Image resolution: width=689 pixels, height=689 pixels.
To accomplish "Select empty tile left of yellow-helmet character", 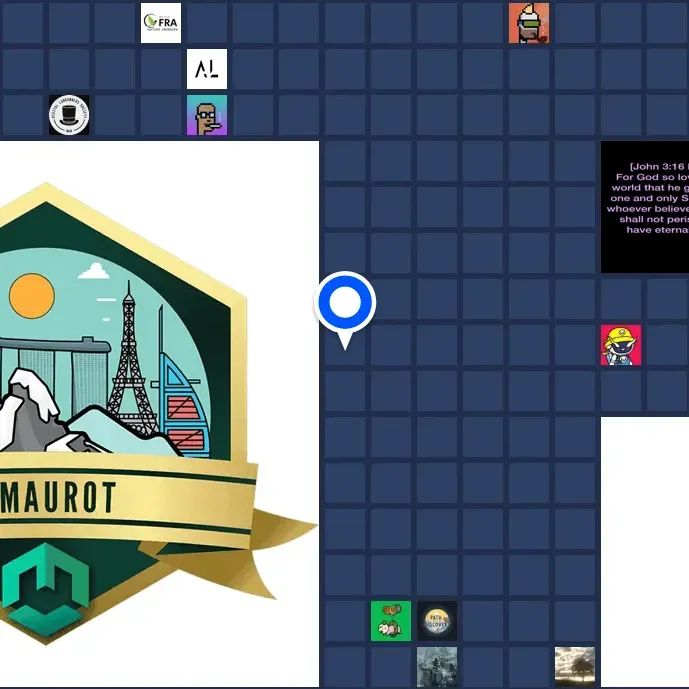I will (575, 345).
